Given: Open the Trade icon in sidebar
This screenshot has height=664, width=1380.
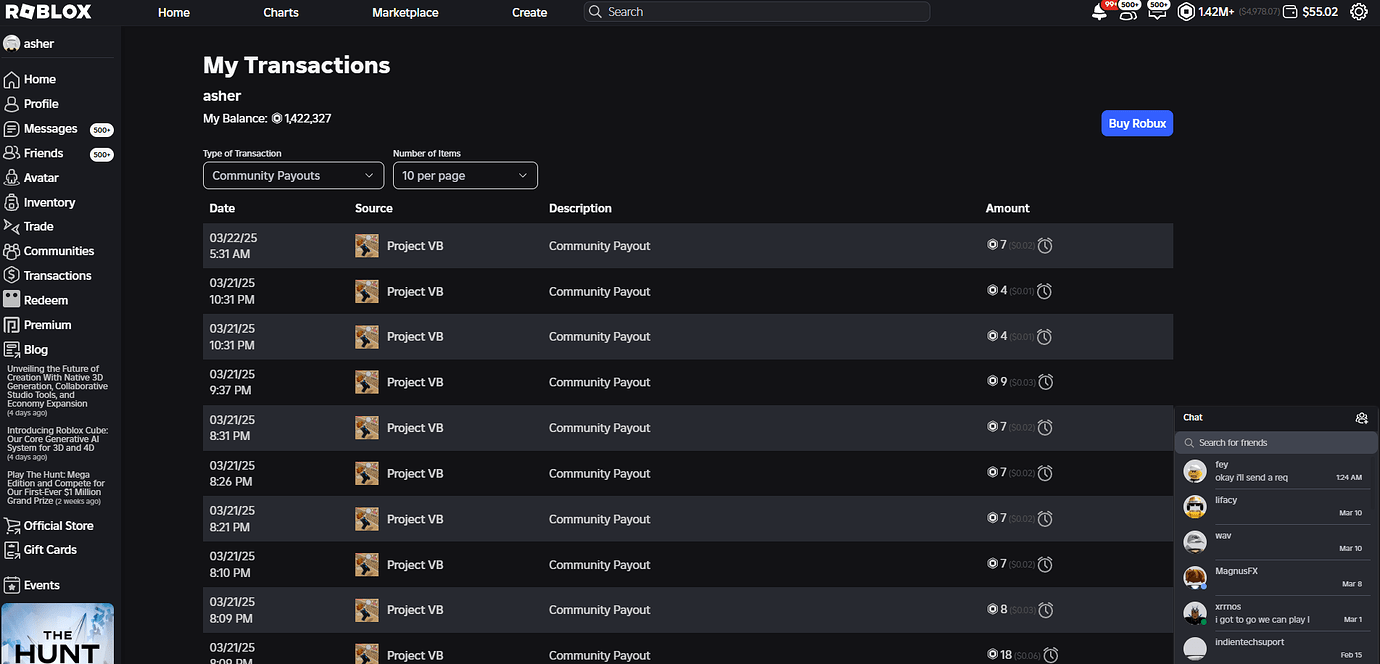Looking at the screenshot, I should (12, 227).
